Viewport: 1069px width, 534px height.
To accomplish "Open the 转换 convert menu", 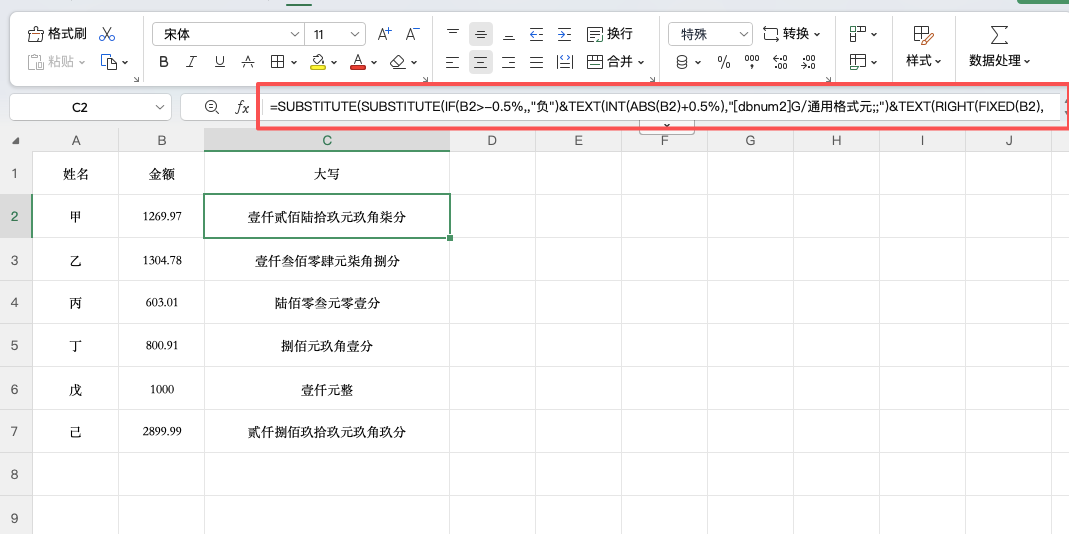I will click(792, 34).
